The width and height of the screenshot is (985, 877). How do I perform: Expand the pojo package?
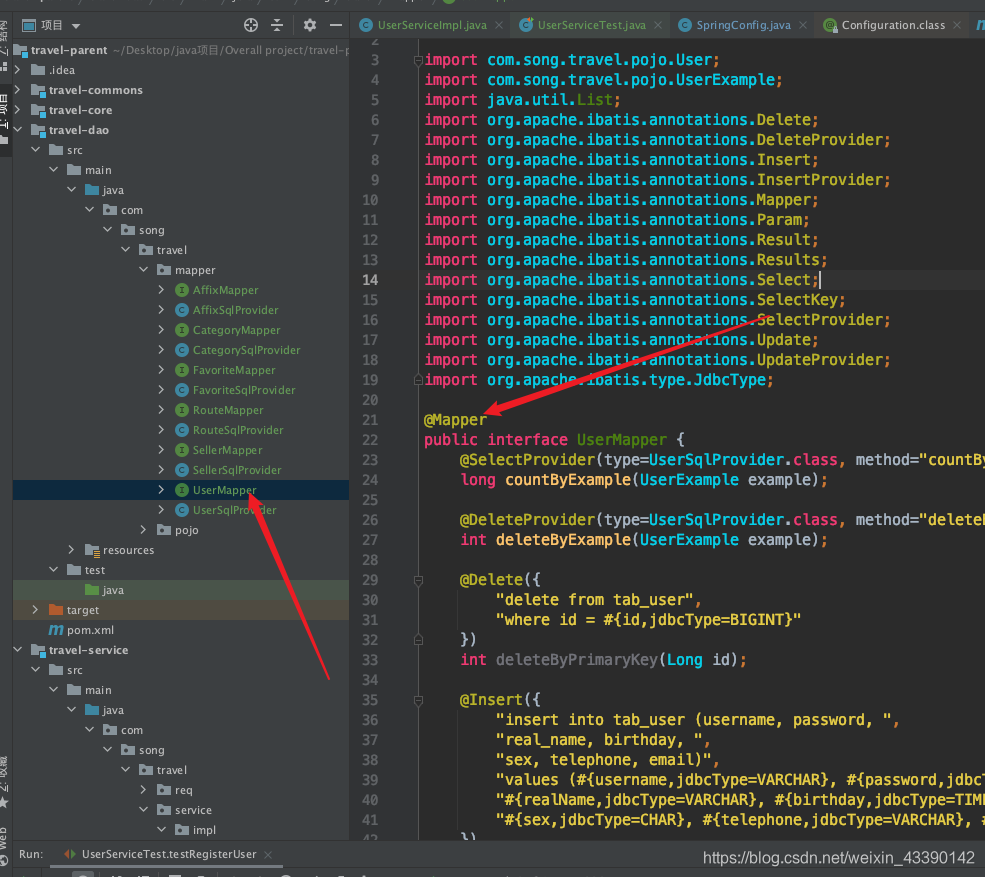[143, 530]
